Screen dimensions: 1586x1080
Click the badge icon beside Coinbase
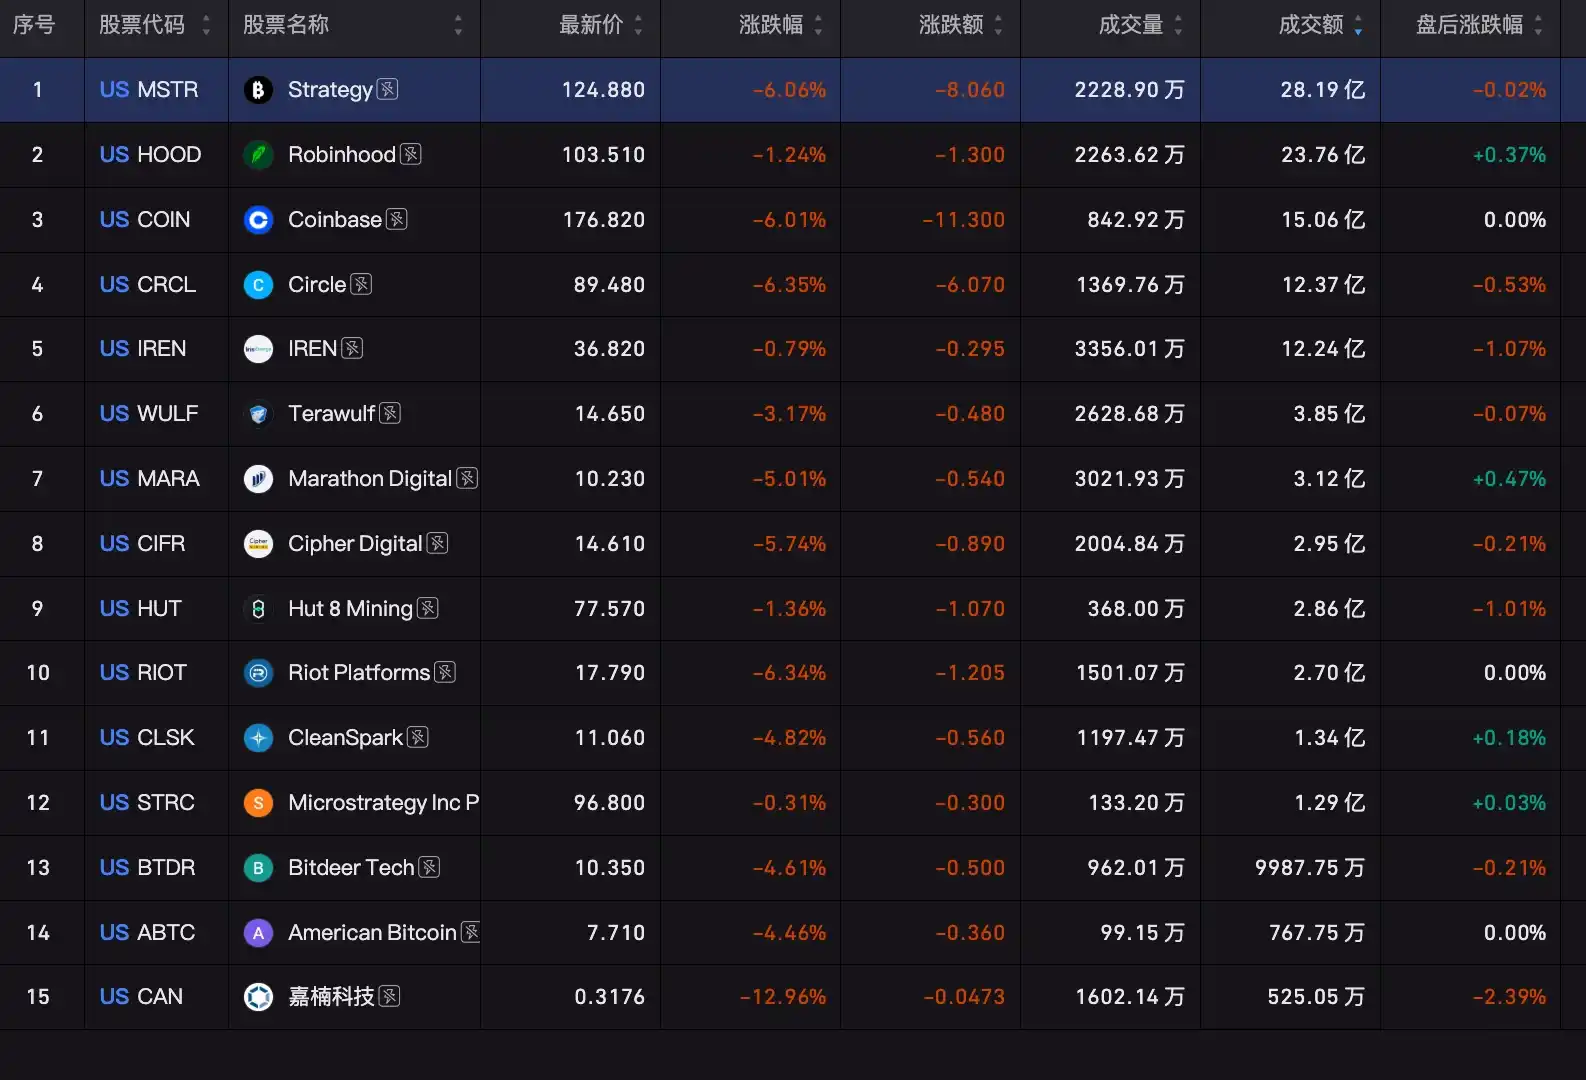397,219
